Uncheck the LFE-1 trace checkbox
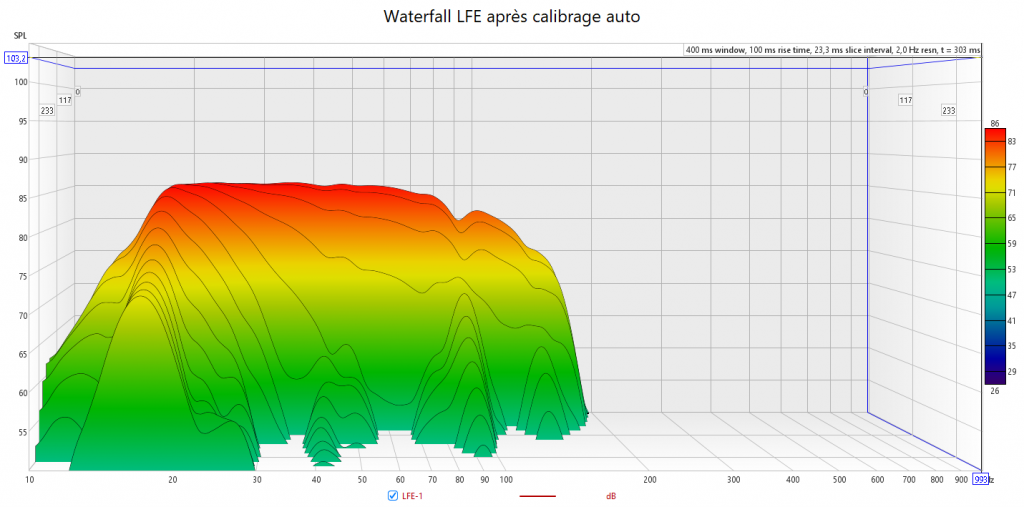 [x=393, y=496]
